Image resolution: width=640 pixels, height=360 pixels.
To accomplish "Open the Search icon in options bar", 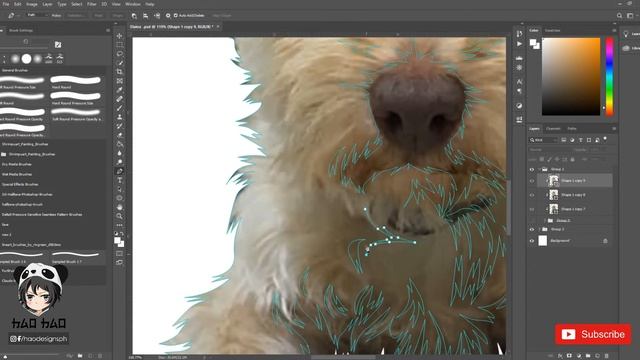I will 620,16.
